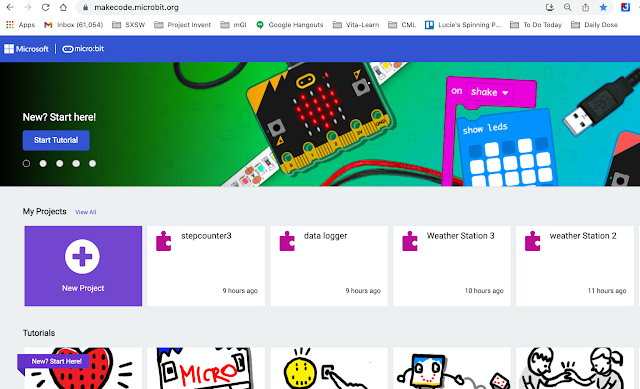
Task: Create a New Project card
Action: (83, 266)
